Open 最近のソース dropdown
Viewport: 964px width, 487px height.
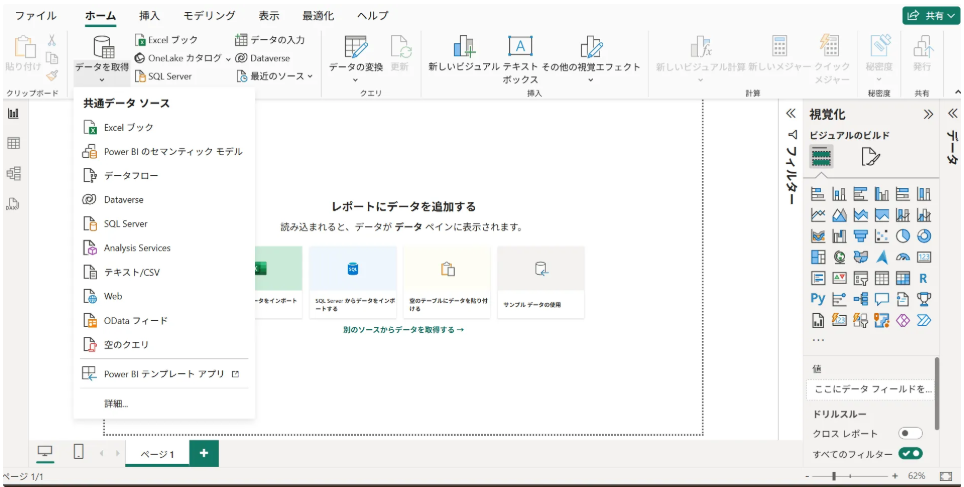point(310,76)
